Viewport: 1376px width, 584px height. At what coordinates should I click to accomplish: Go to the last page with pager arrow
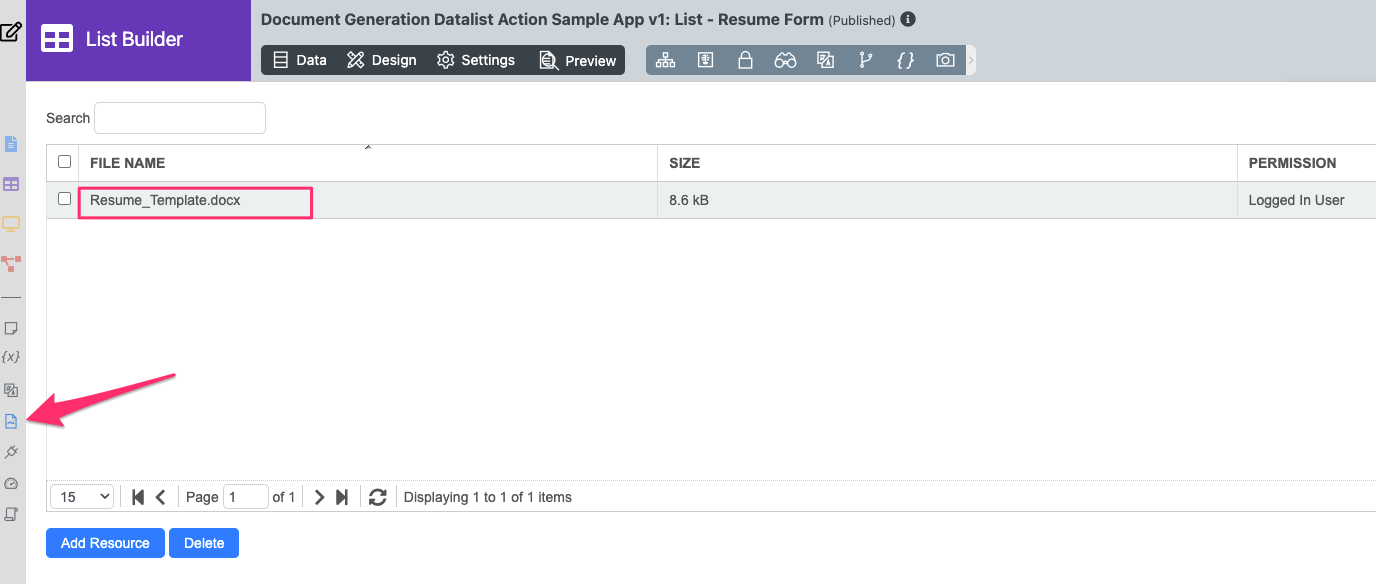click(x=342, y=497)
